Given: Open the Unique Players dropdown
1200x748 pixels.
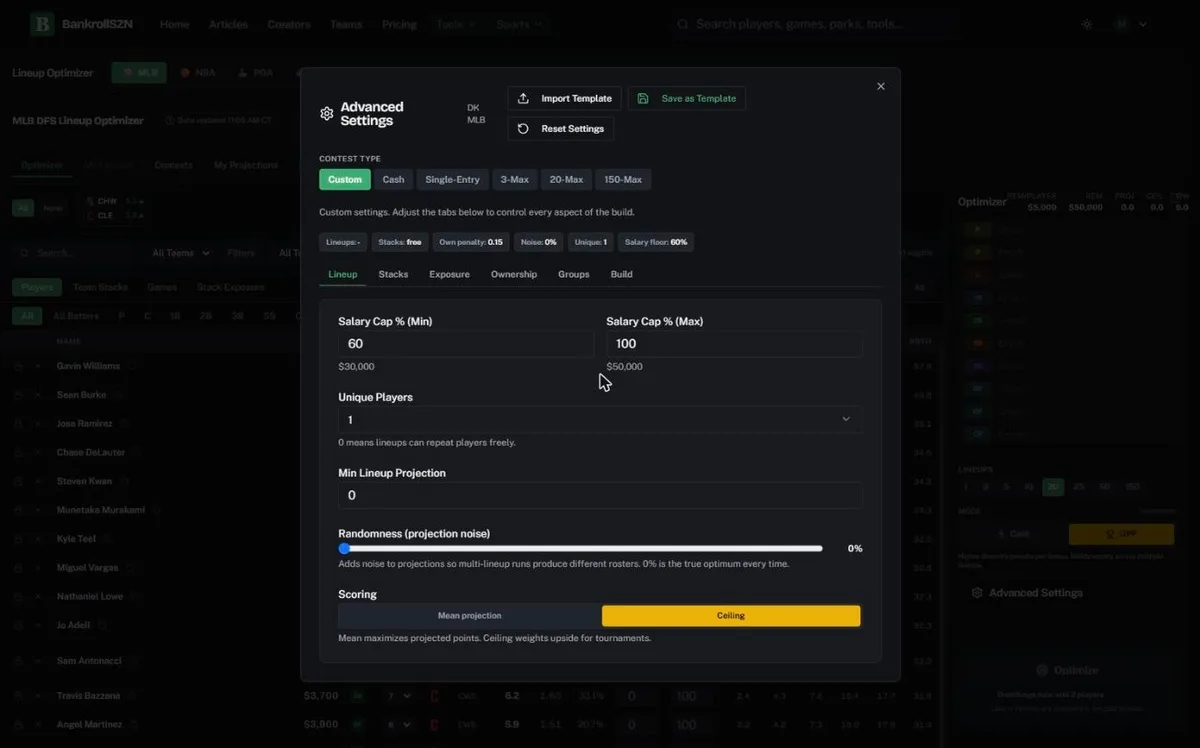Looking at the screenshot, I should [600, 420].
